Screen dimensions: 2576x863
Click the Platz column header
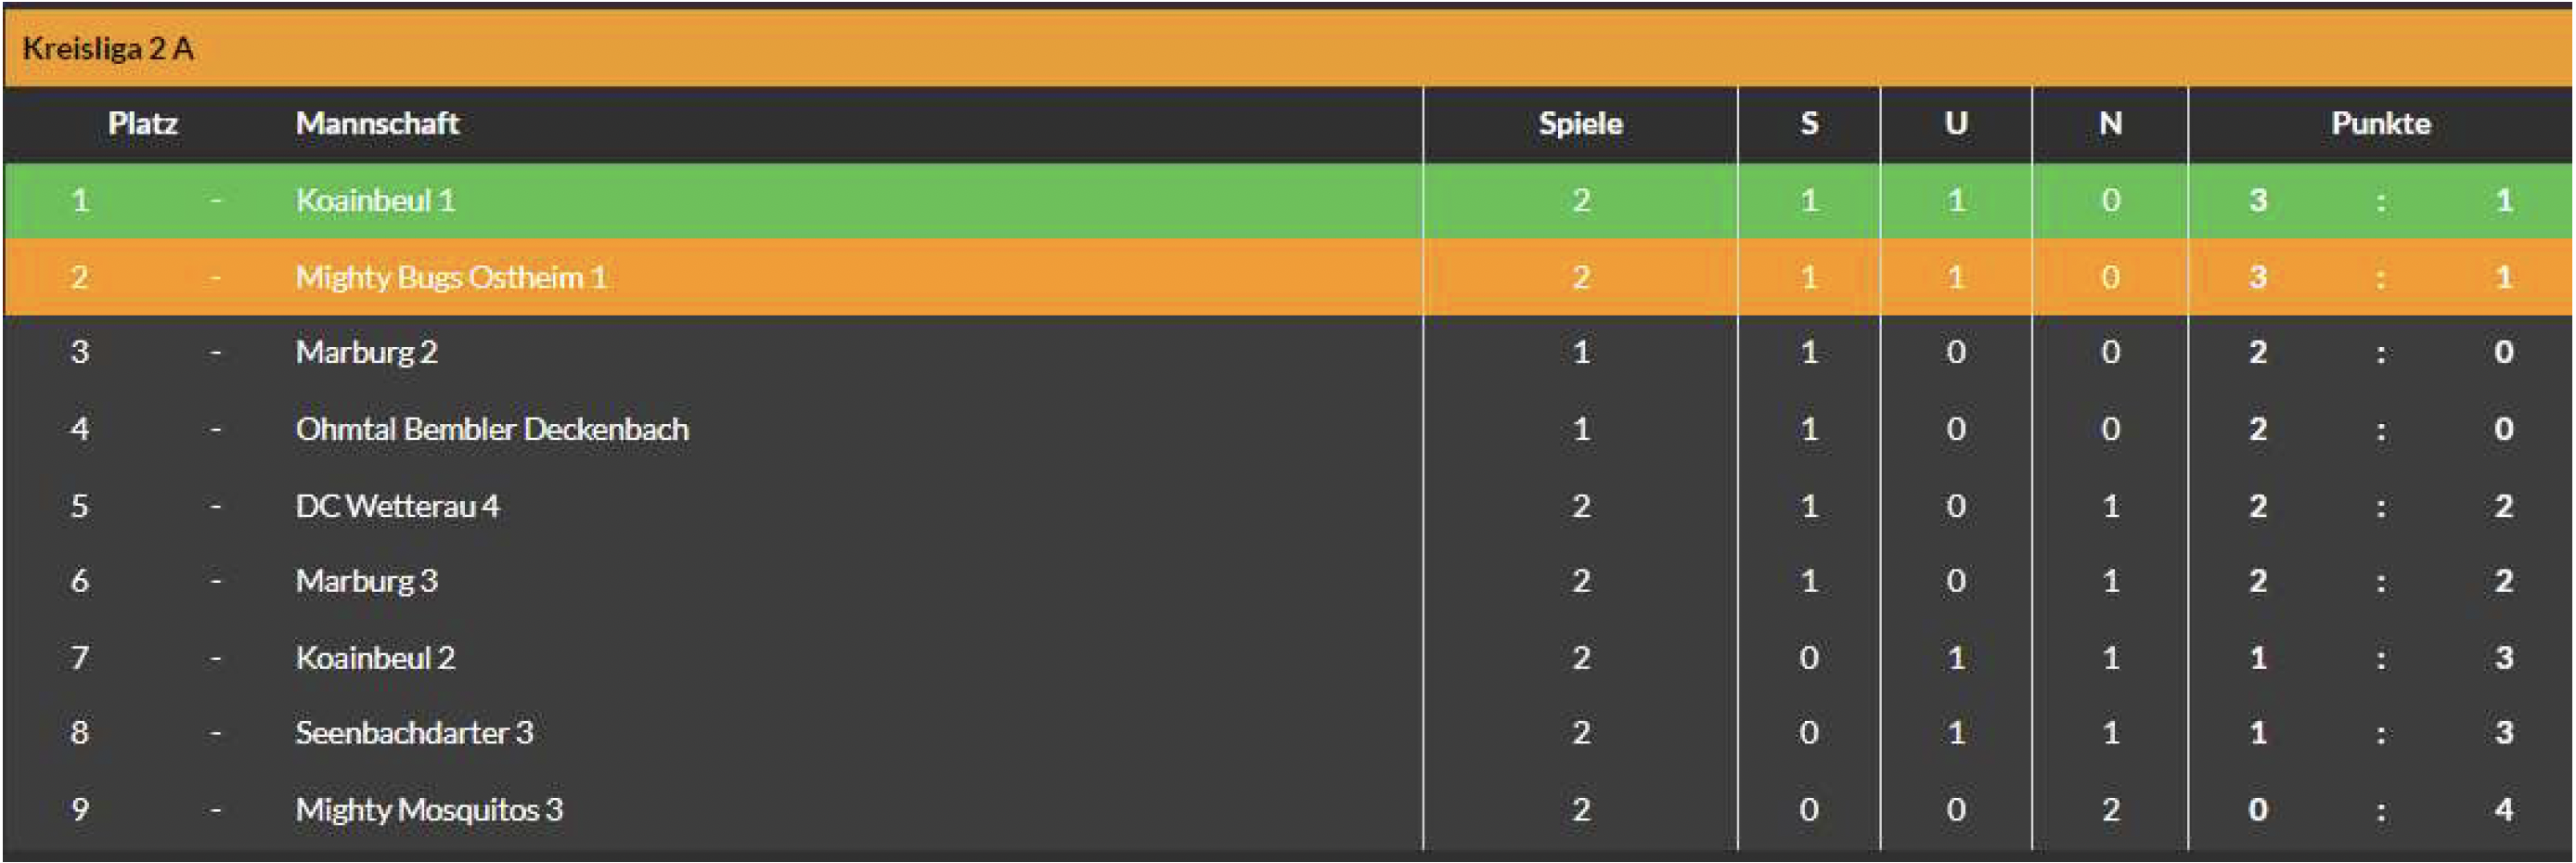pyautogui.click(x=143, y=124)
